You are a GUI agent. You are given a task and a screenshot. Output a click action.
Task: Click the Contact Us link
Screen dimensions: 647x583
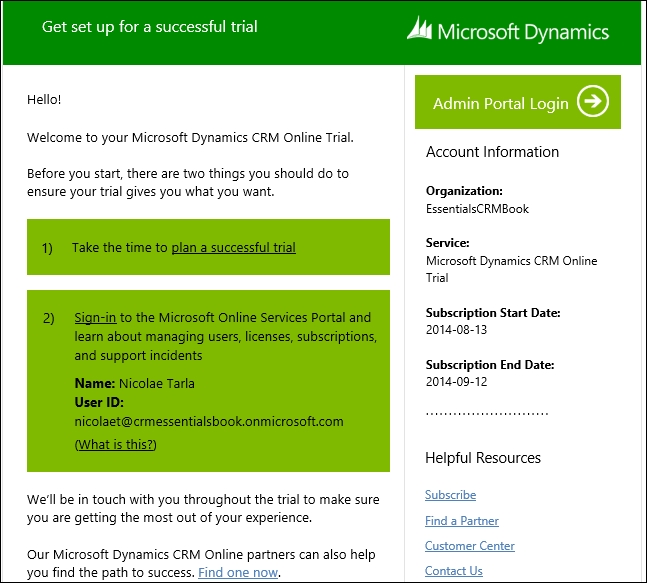coord(453,571)
